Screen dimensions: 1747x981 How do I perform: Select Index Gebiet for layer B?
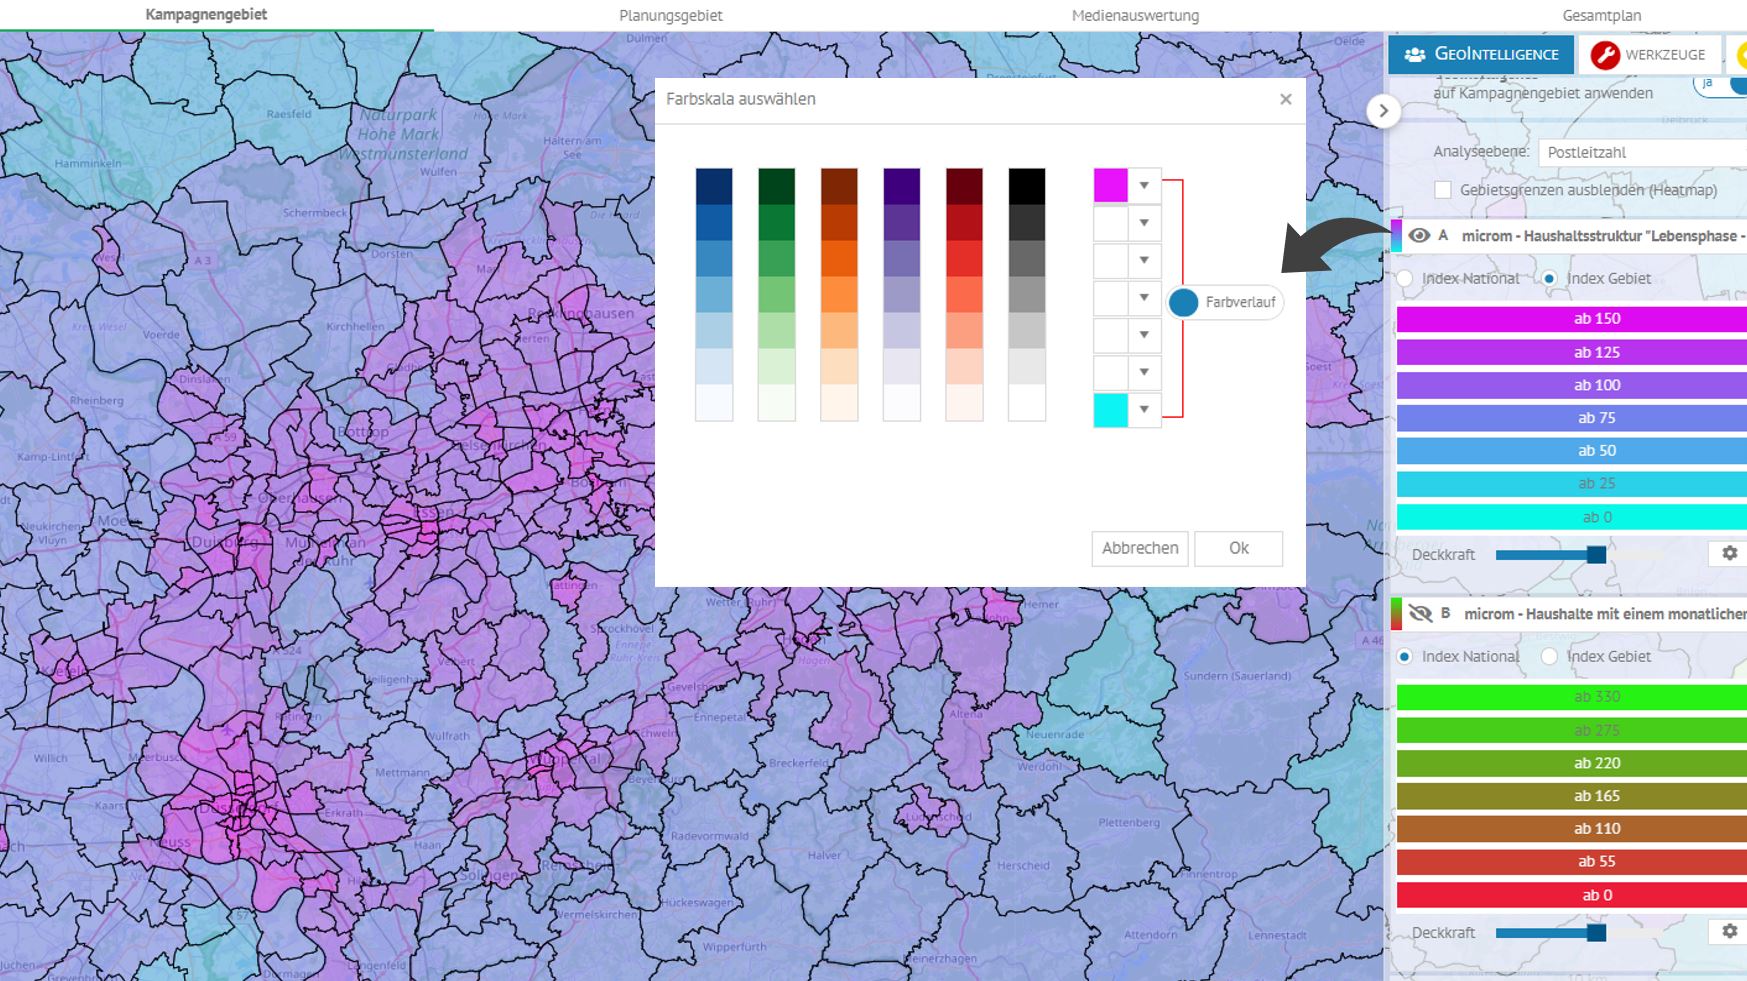click(1549, 656)
